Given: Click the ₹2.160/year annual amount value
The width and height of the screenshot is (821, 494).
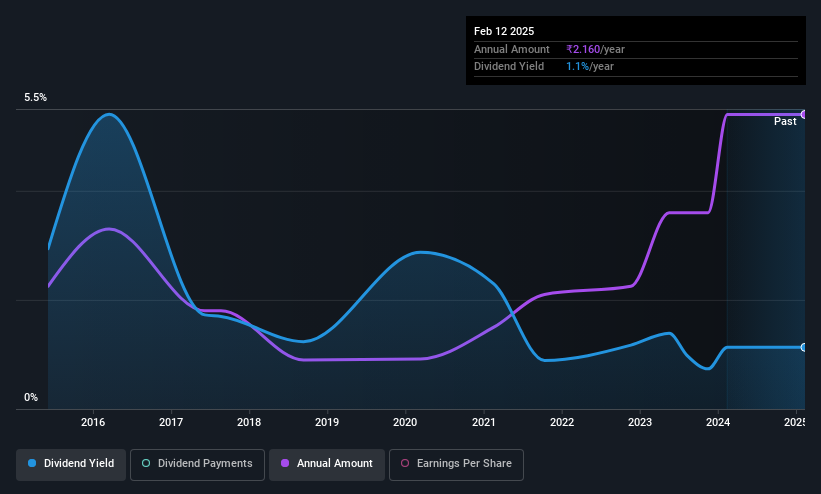Looking at the screenshot, I should (595, 49).
